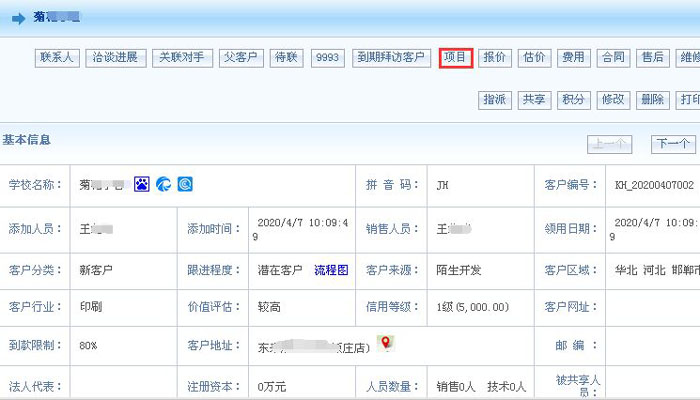The image size is (700, 400).
Task: Open the 费用 expenses tab
Action: pyautogui.click(x=573, y=58)
